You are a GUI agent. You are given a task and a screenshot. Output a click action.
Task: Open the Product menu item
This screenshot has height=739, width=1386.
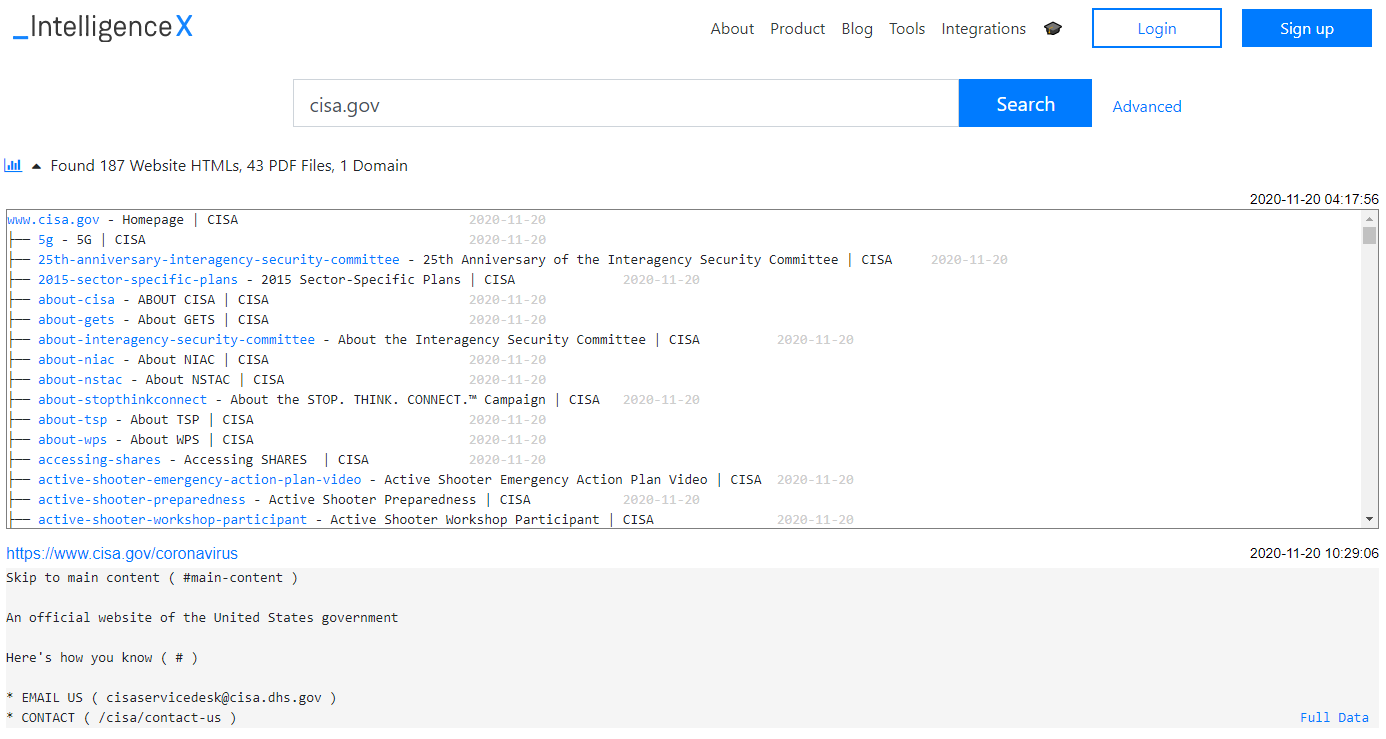[x=797, y=29]
